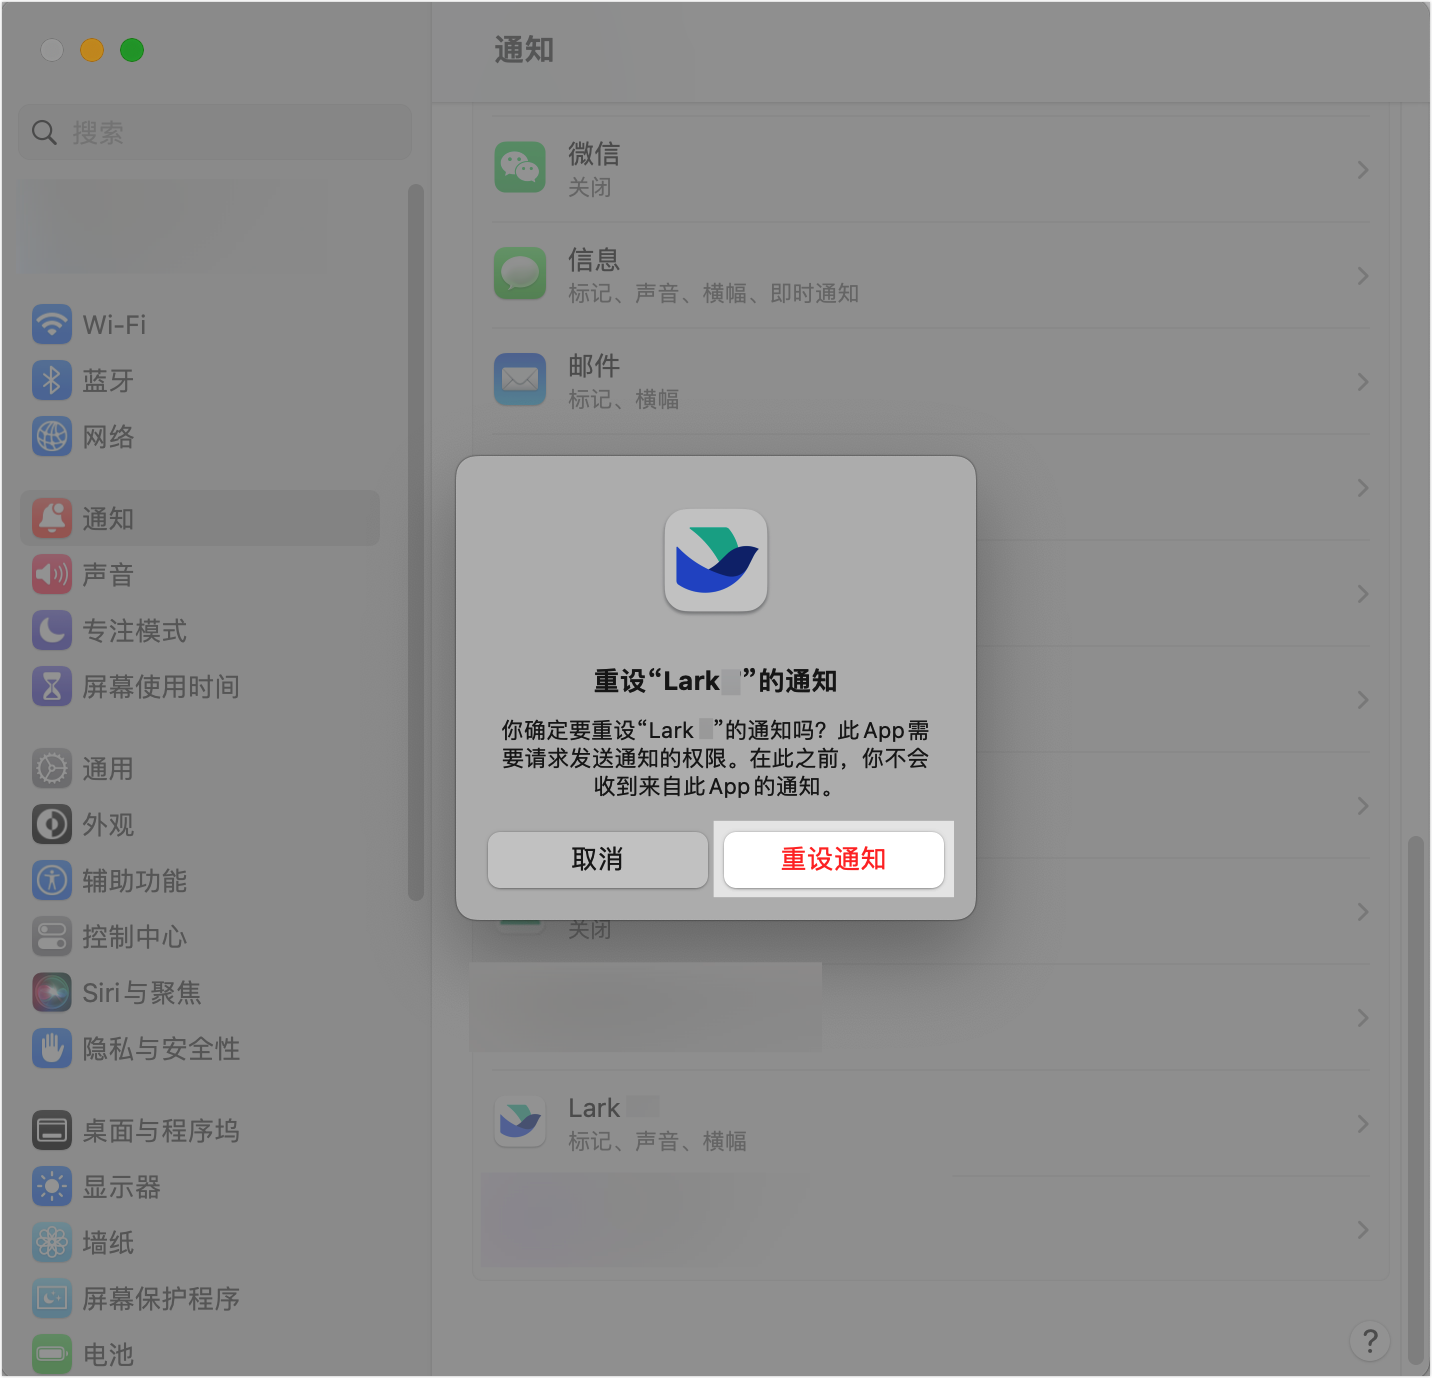
Task: Click the Wi-Fi label in sidebar
Action: tap(114, 325)
